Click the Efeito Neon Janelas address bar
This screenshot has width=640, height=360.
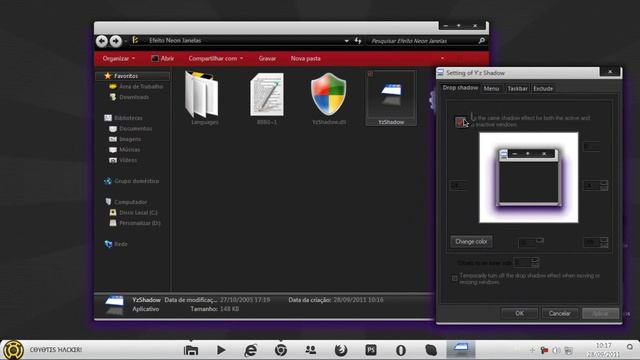point(241,40)
